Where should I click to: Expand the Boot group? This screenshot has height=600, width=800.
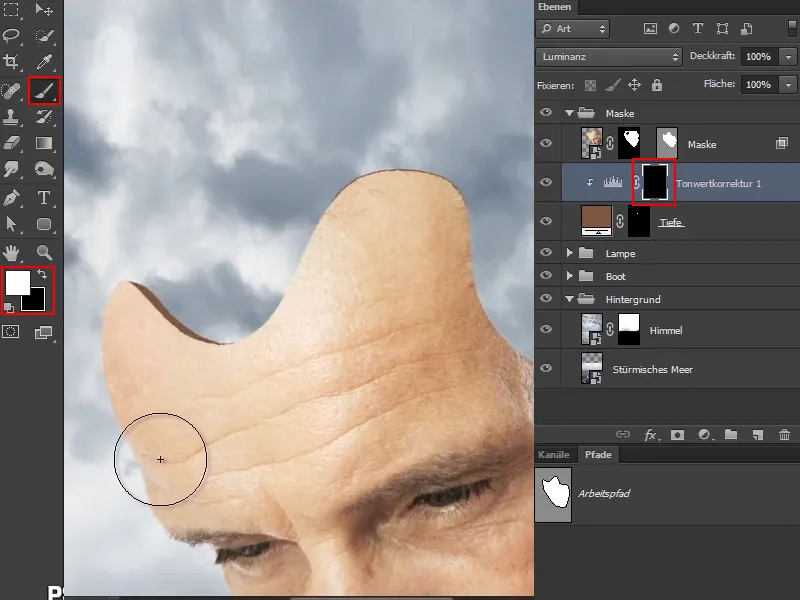[x=569, y=276]
